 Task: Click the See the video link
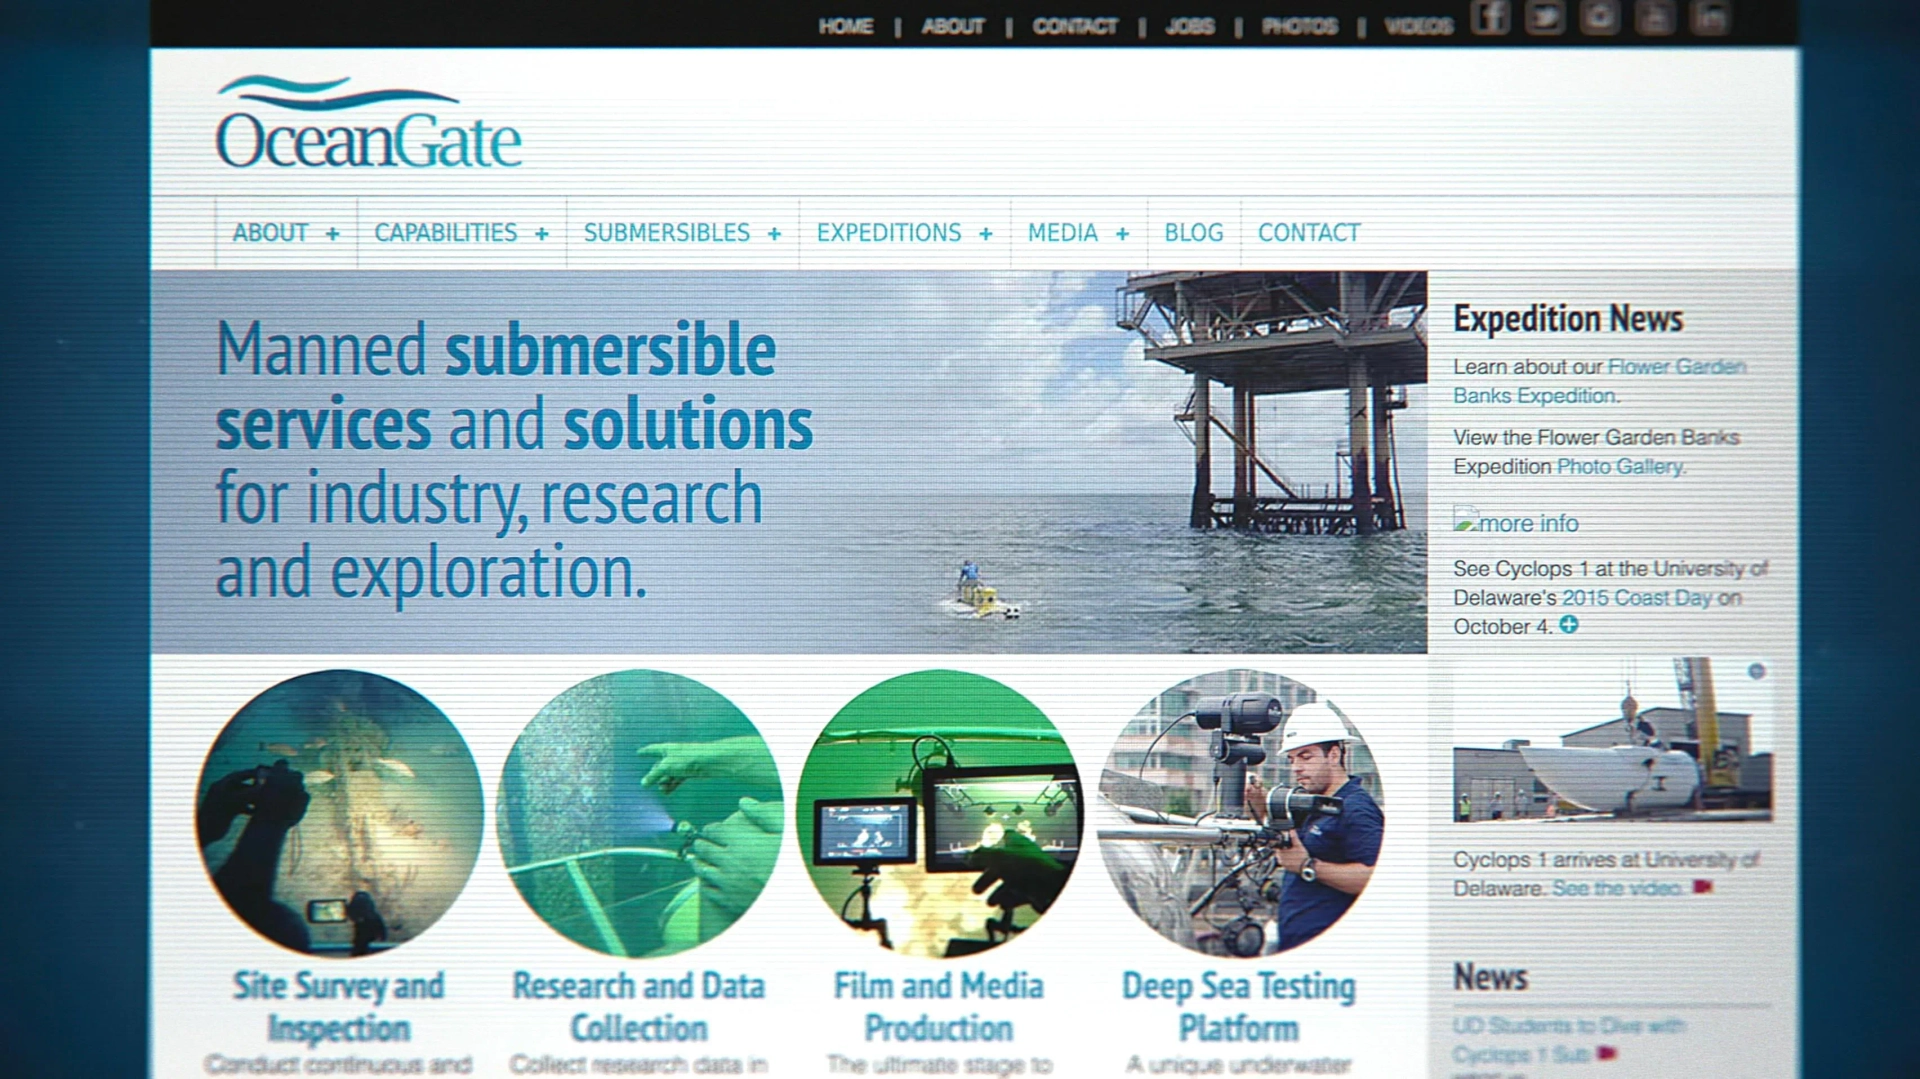tap(1616, 888)
